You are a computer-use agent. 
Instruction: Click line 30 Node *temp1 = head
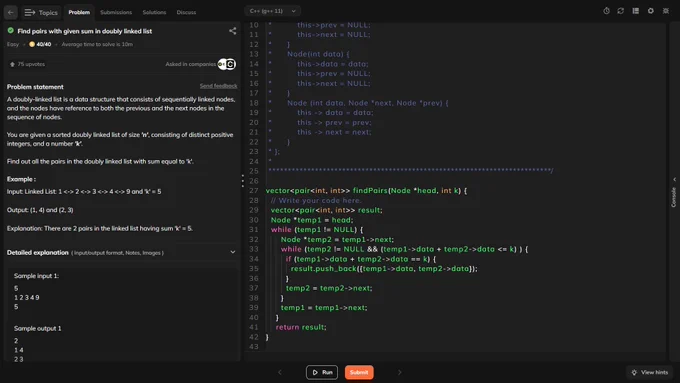coord(312,220)
